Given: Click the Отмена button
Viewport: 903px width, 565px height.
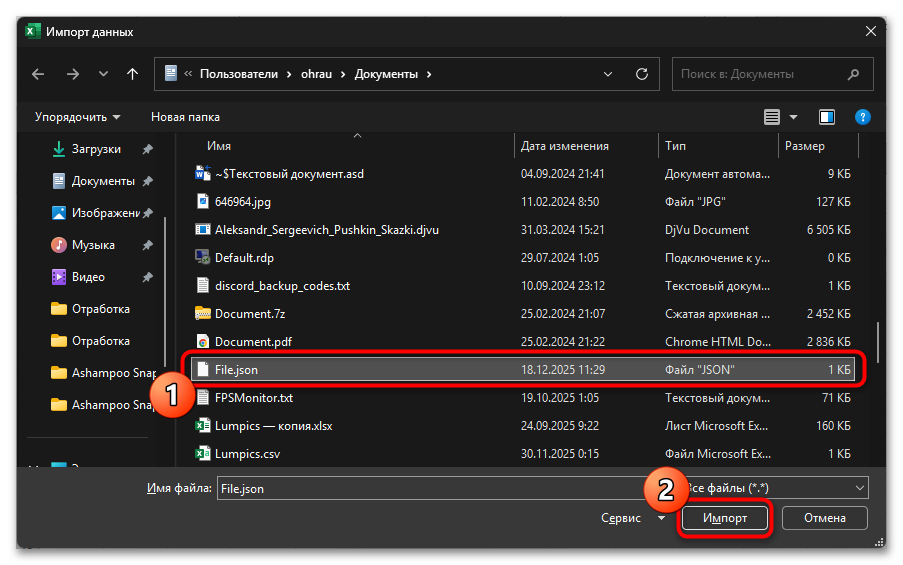Looking at the screenshot, I should point(824,518).
